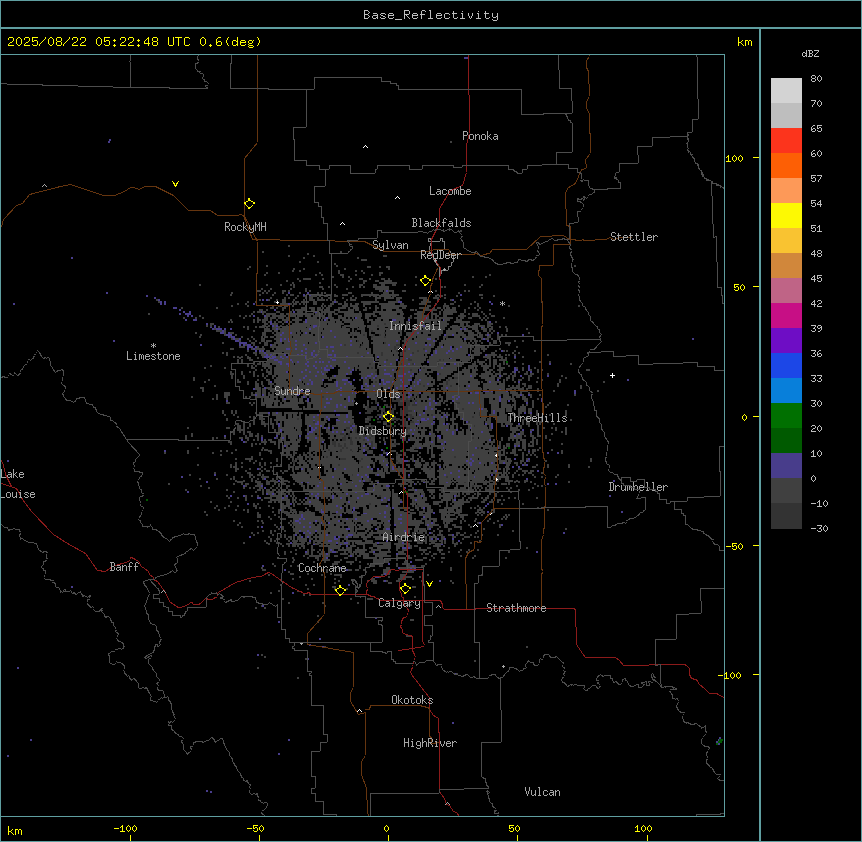The width and height of the screenshot is (862, 842).
Task: Click the asterisk marker above Limestone label
Action: coord(153,346)
